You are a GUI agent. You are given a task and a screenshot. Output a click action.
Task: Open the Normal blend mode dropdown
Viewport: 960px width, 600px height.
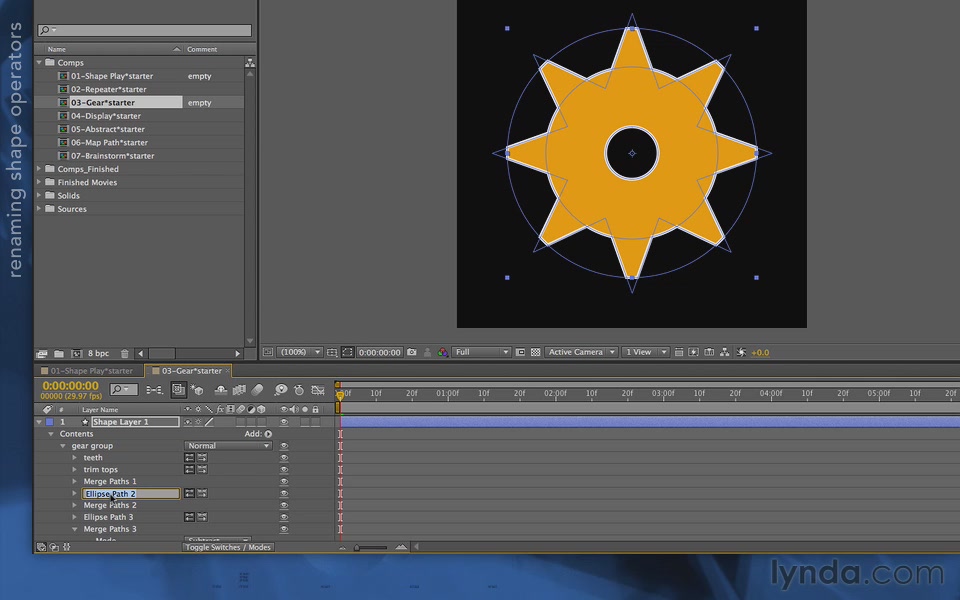228,446
